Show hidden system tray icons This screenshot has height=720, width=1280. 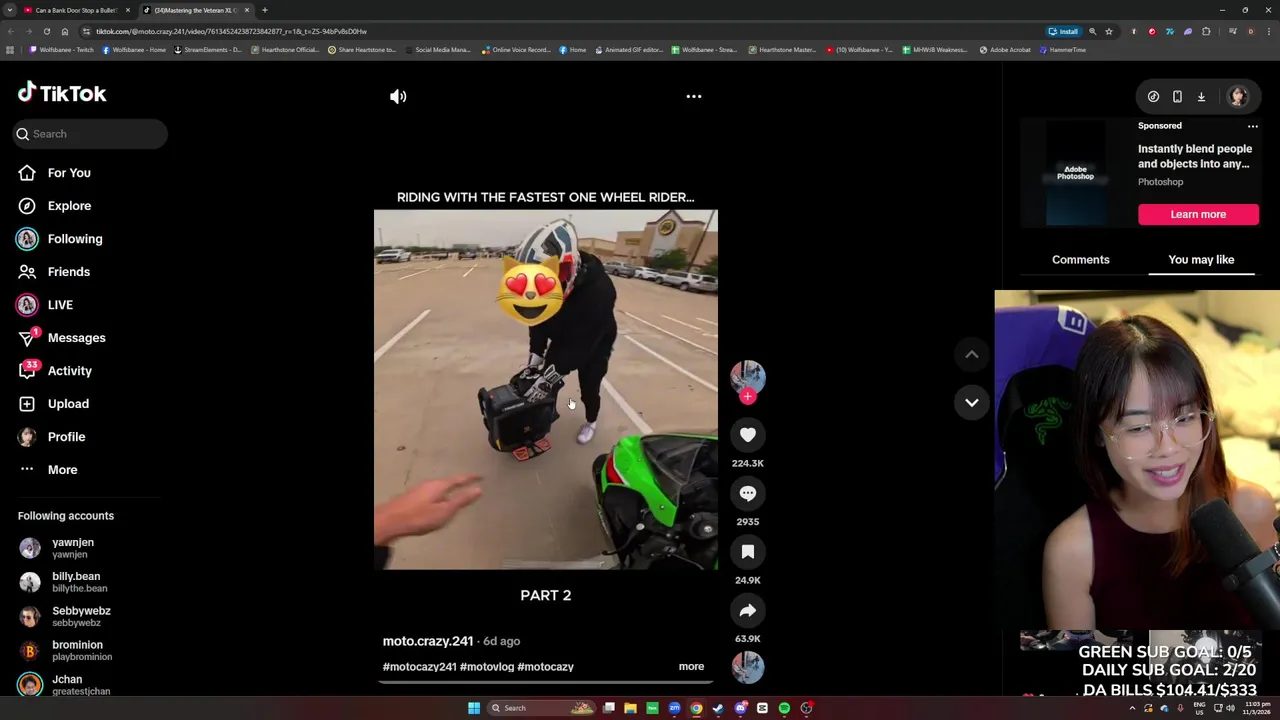pyautogui.click(x=1132, y=708)
